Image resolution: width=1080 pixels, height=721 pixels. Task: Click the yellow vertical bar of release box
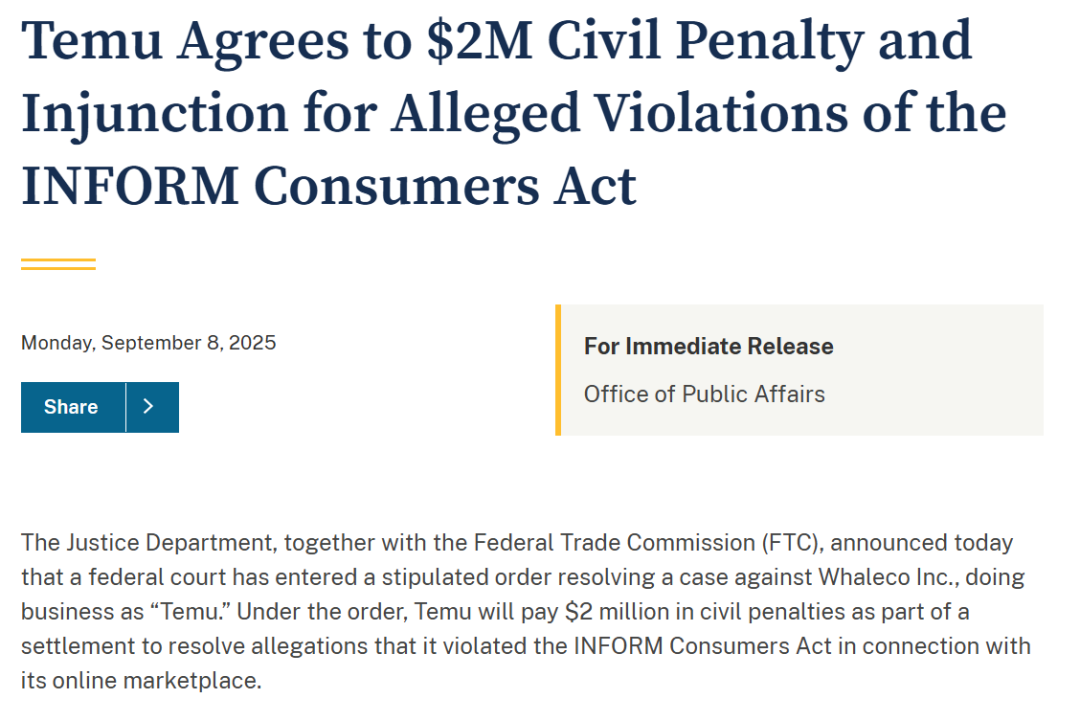coord(558,370)
